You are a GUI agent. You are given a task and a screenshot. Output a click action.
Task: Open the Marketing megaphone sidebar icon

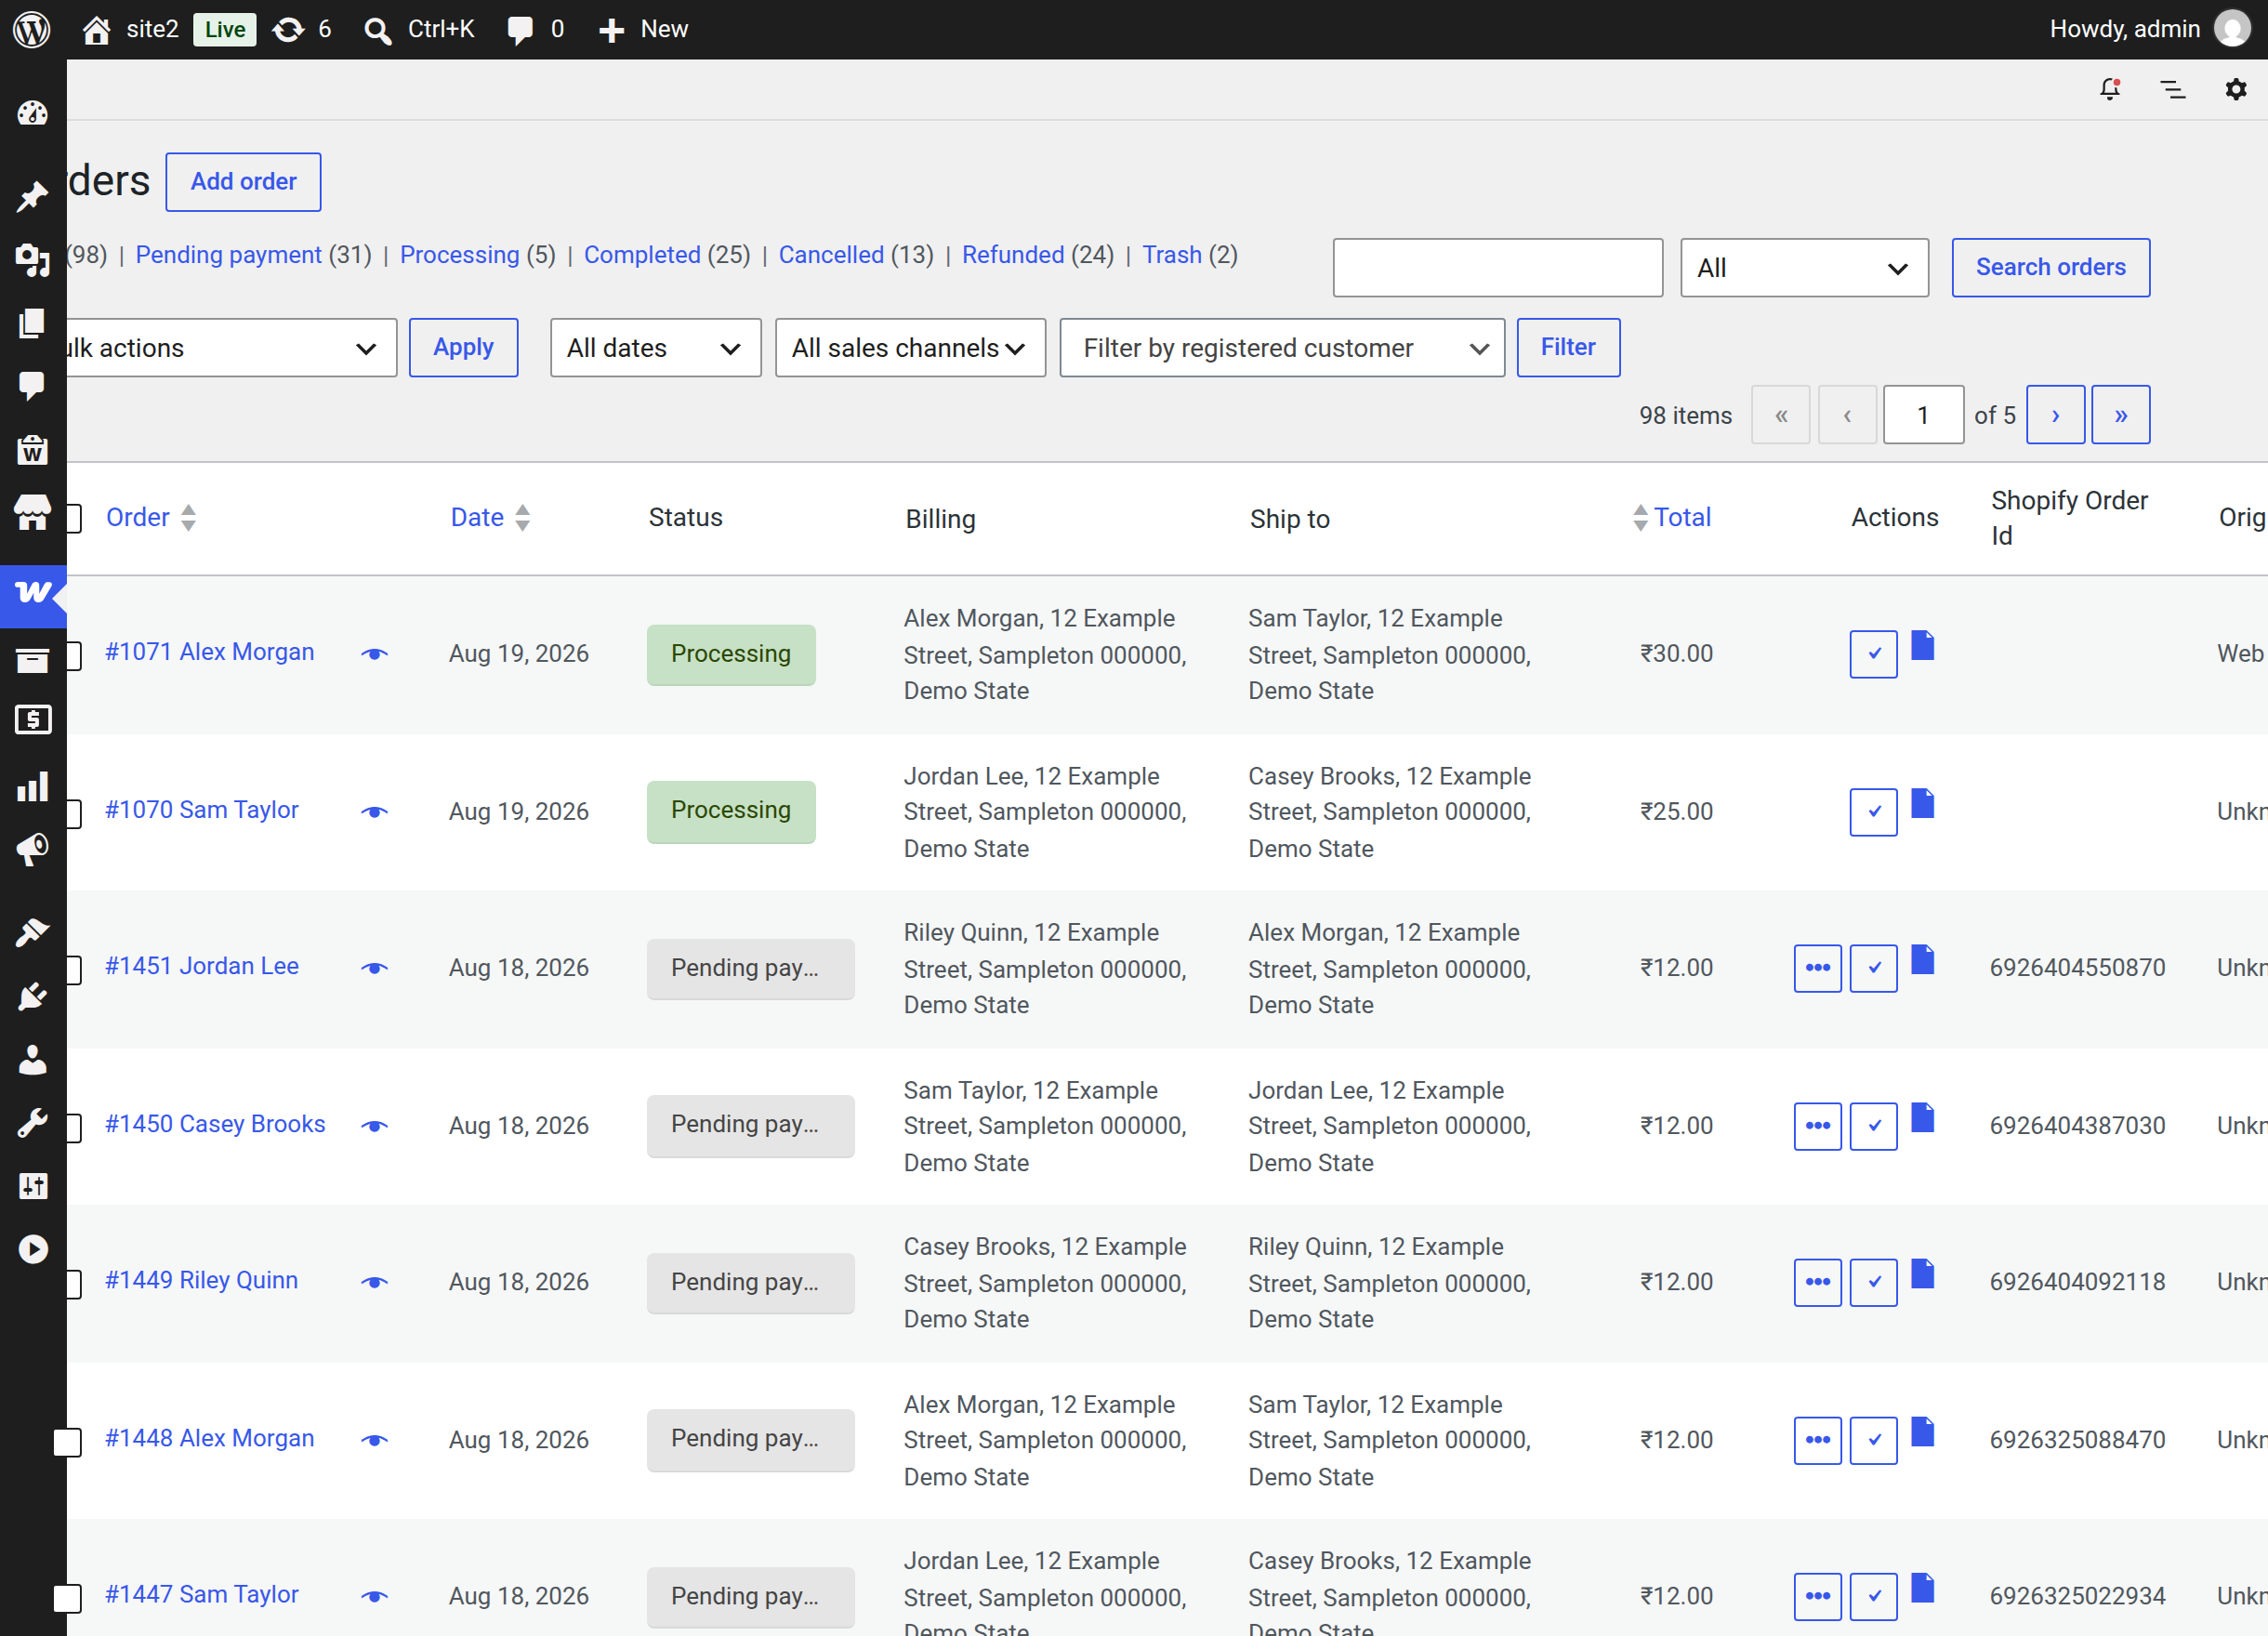point(33,850)
